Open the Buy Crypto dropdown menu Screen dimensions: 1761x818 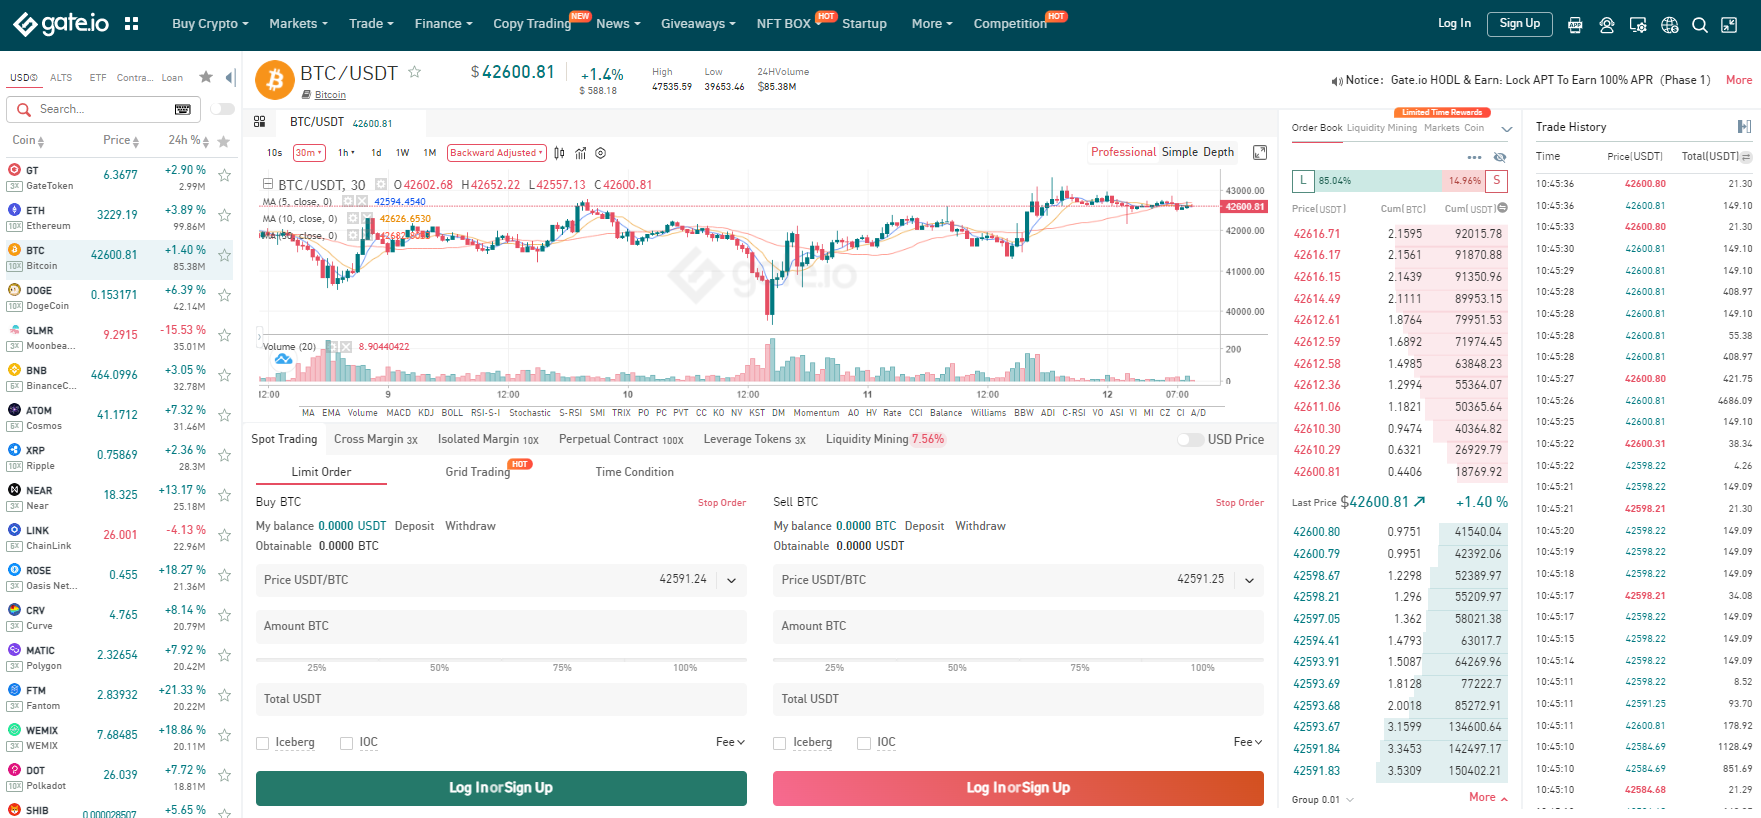click(x=210, y=24)
